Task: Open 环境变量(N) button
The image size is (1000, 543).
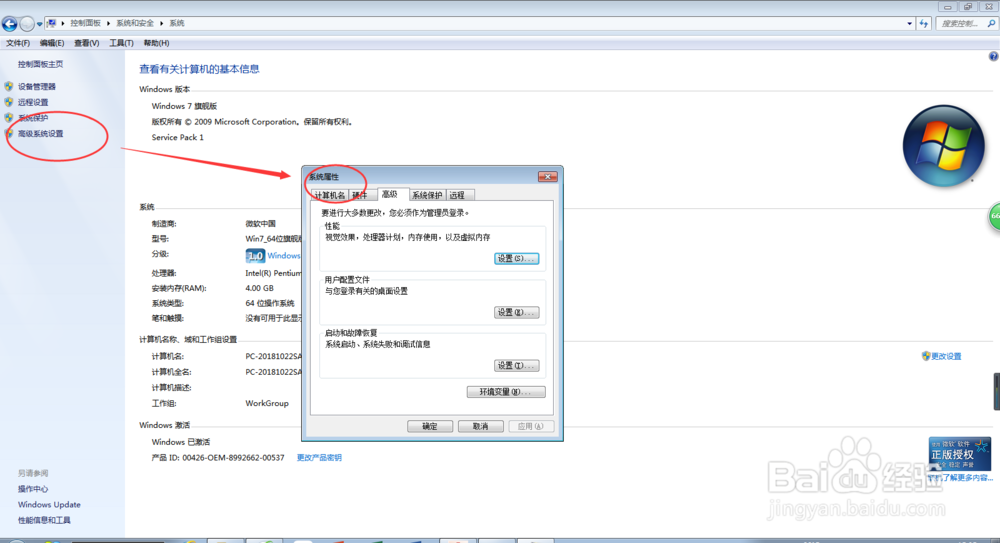Action: pos(506,392)
